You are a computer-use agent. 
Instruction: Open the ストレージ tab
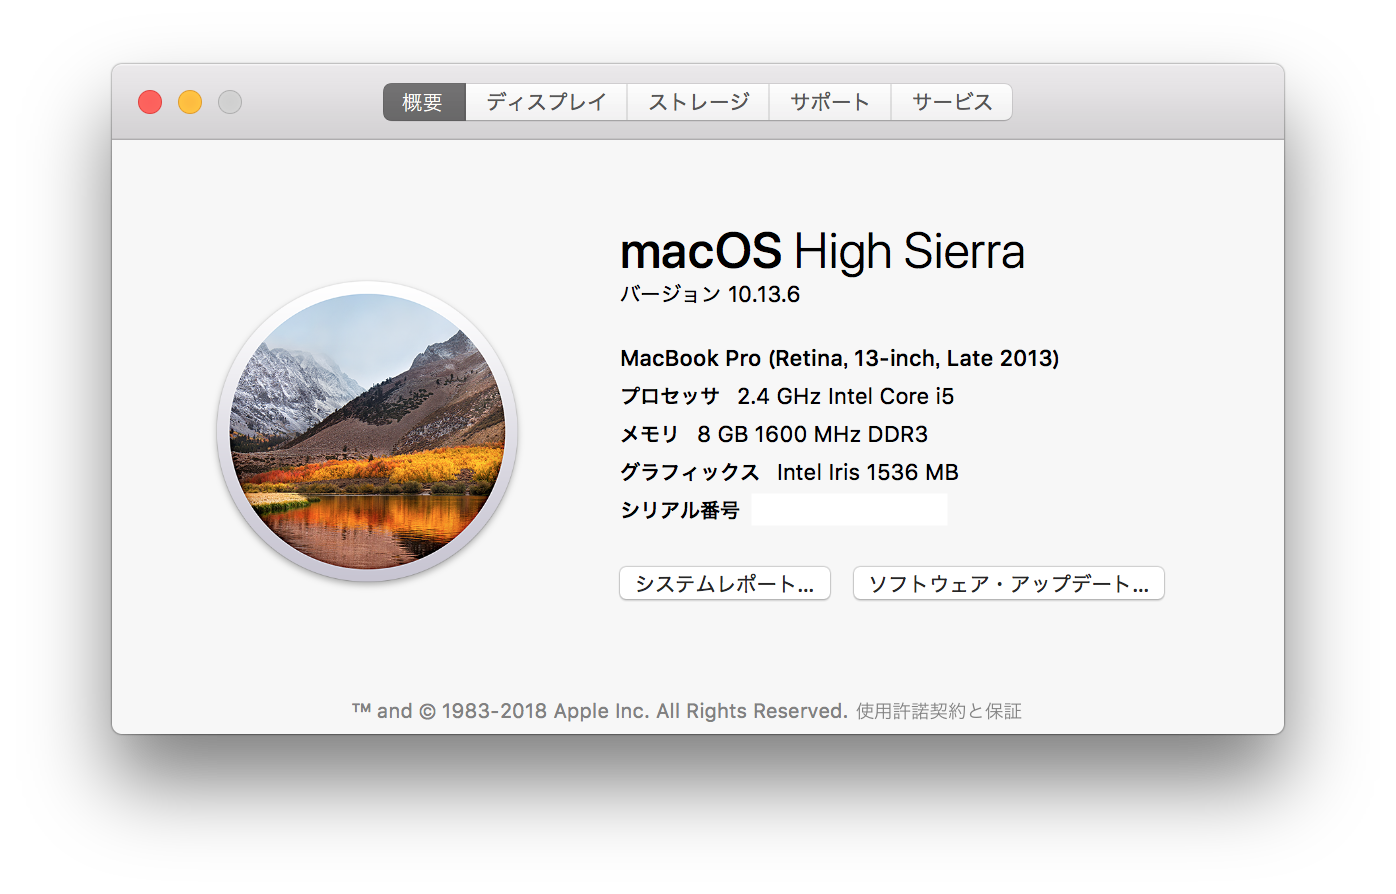[x=698, y=102]
